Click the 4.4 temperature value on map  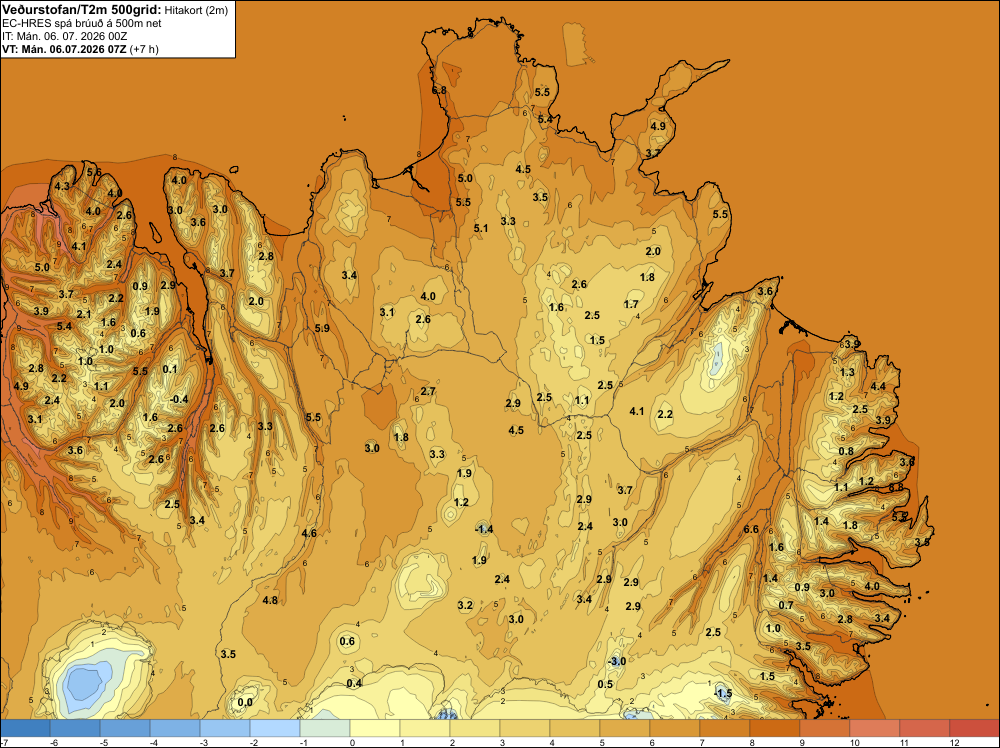point(878,386)
